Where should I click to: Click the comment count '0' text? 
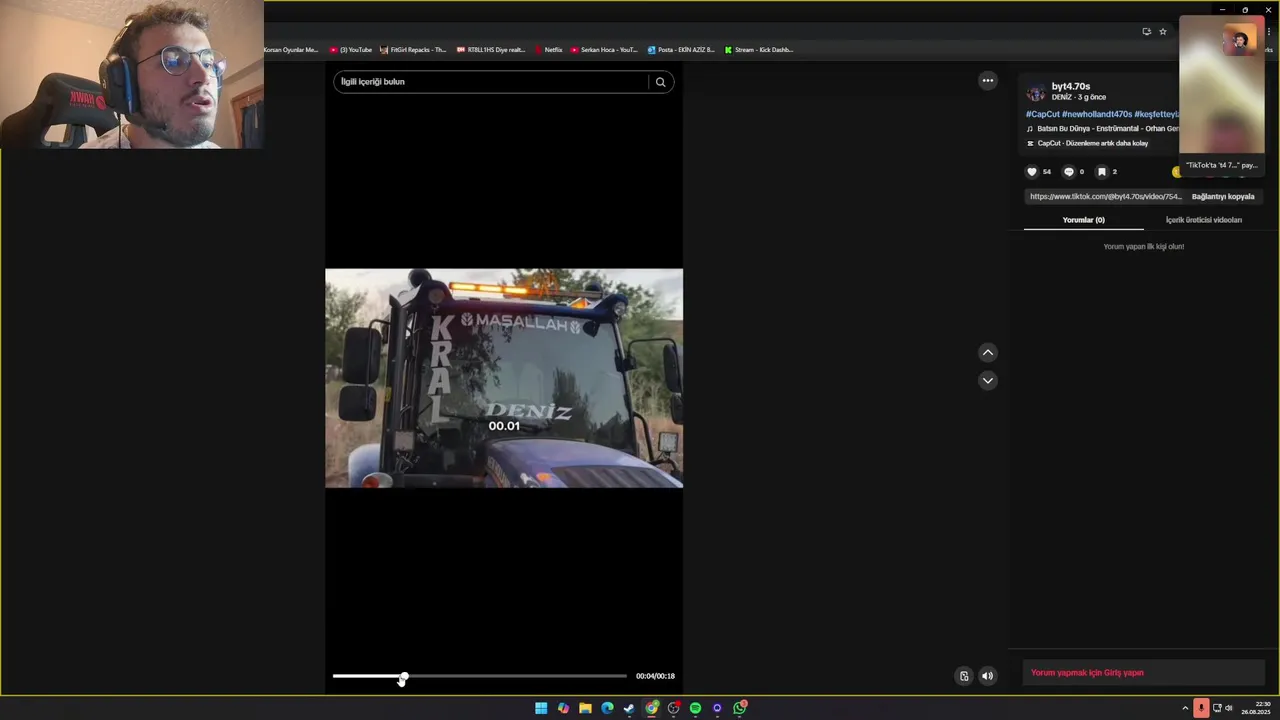(x=1081, y=172)
